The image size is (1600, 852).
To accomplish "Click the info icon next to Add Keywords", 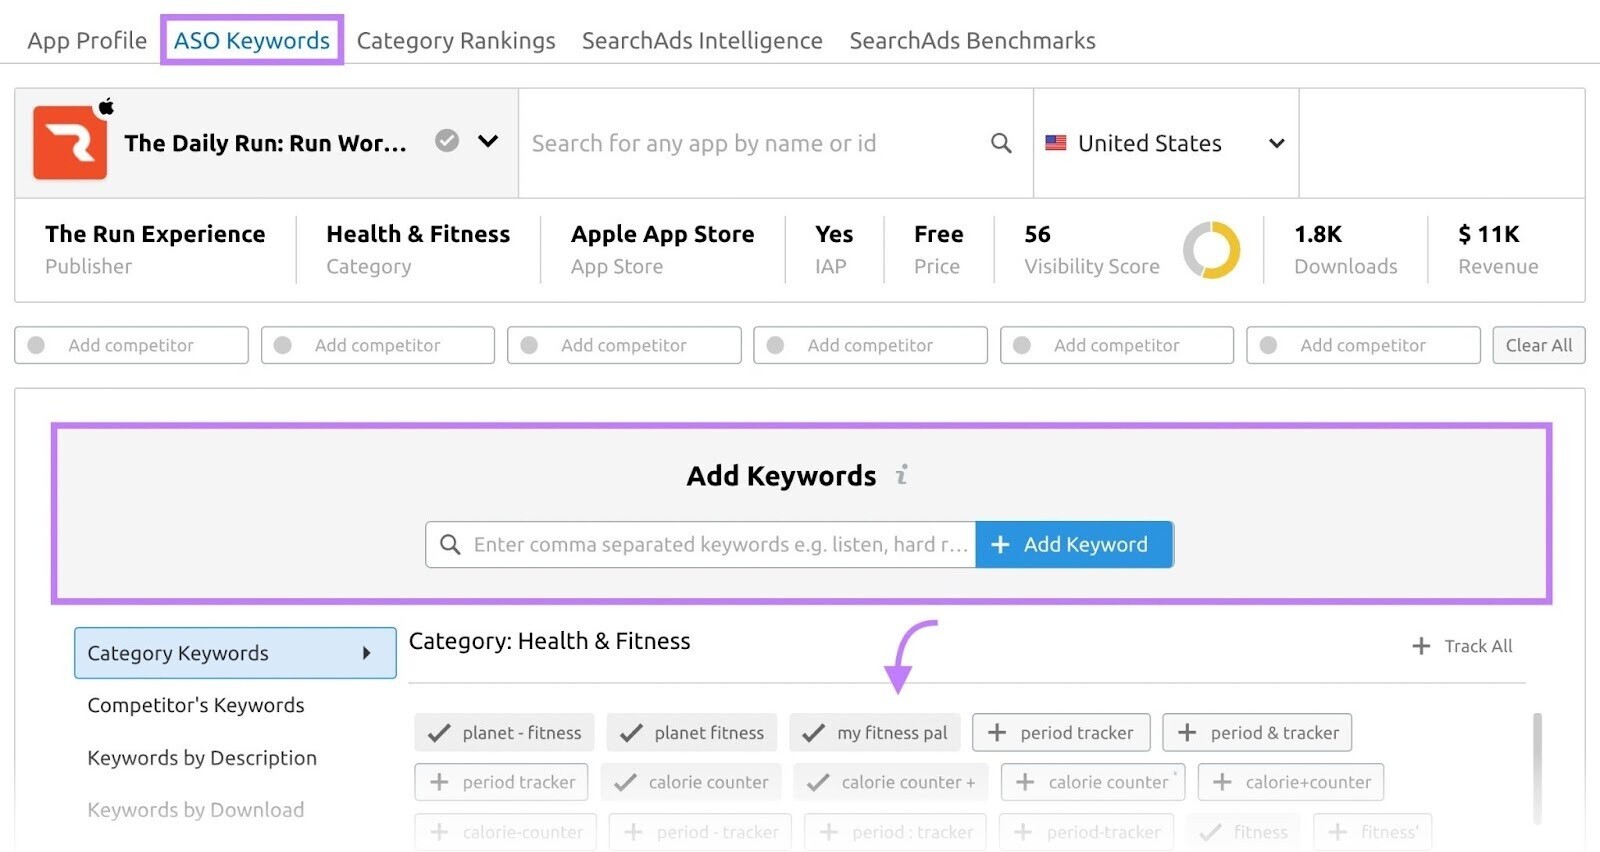I will [901, 475].
